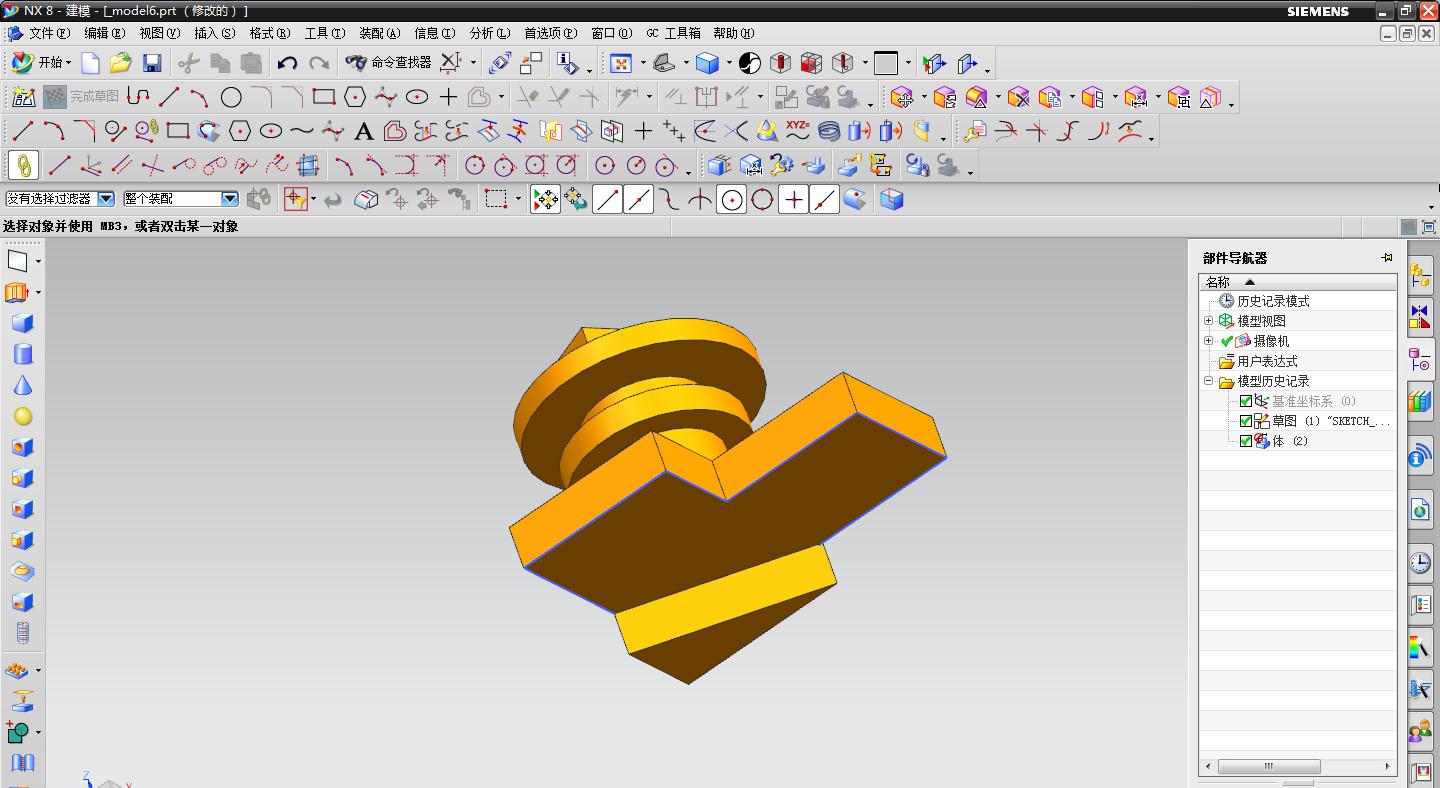The image size is (1440, 788).
Task: Click the gray background color swatch
Action: 886,63
